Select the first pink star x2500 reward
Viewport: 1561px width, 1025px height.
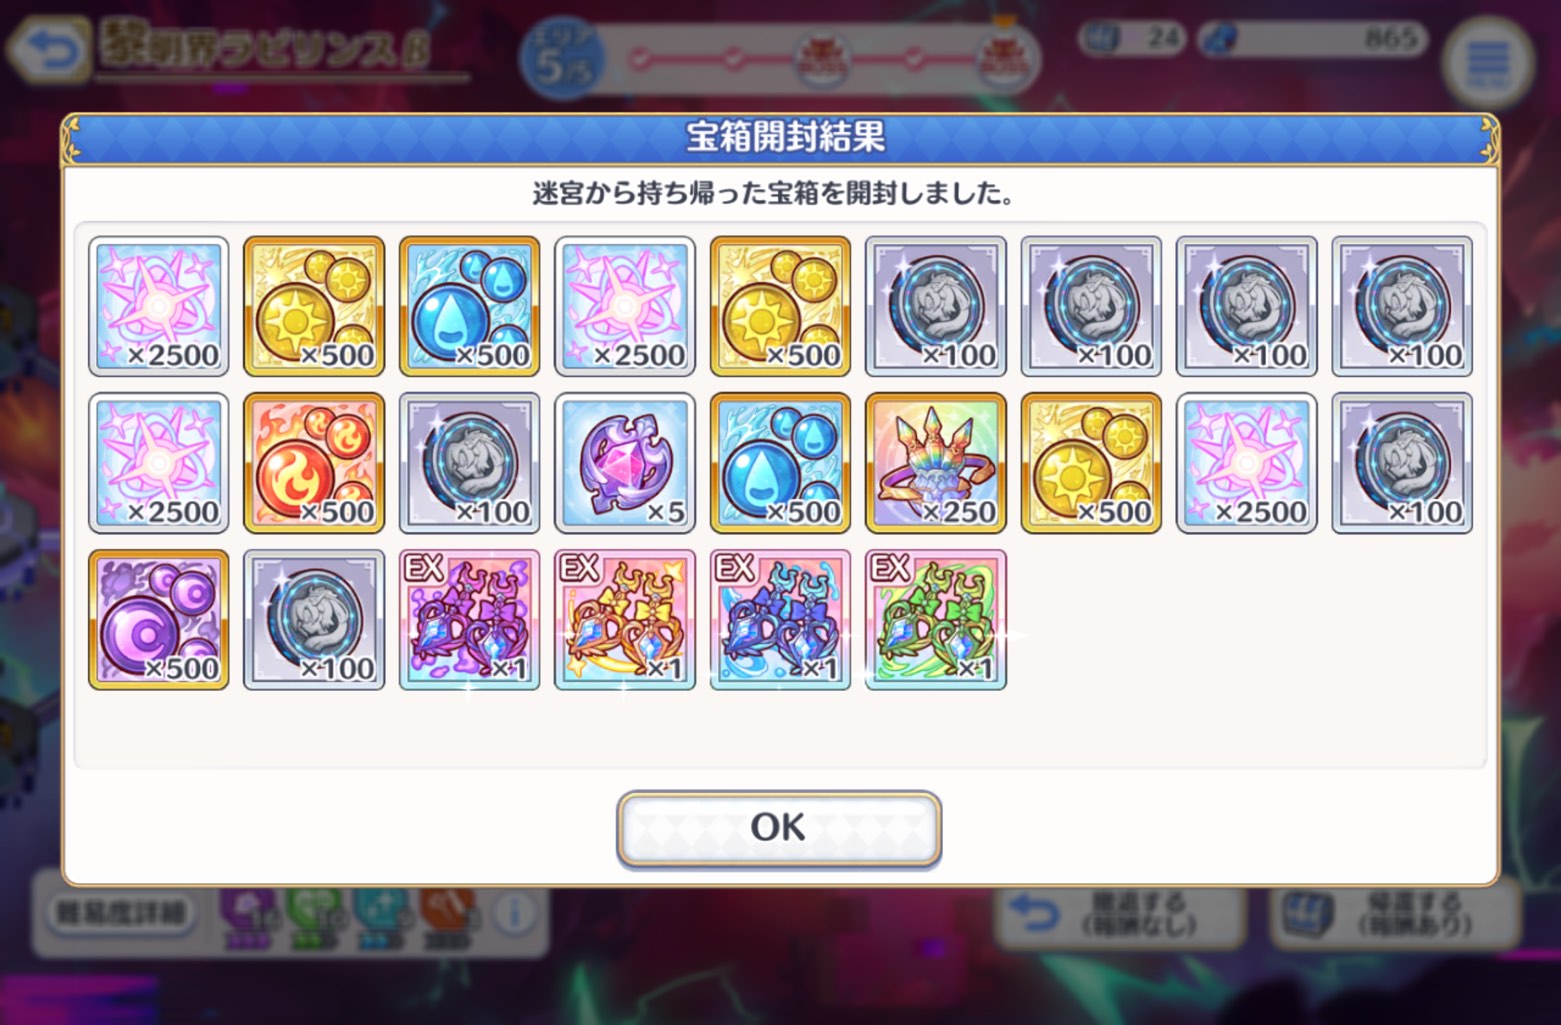click(x=159, y=306)
